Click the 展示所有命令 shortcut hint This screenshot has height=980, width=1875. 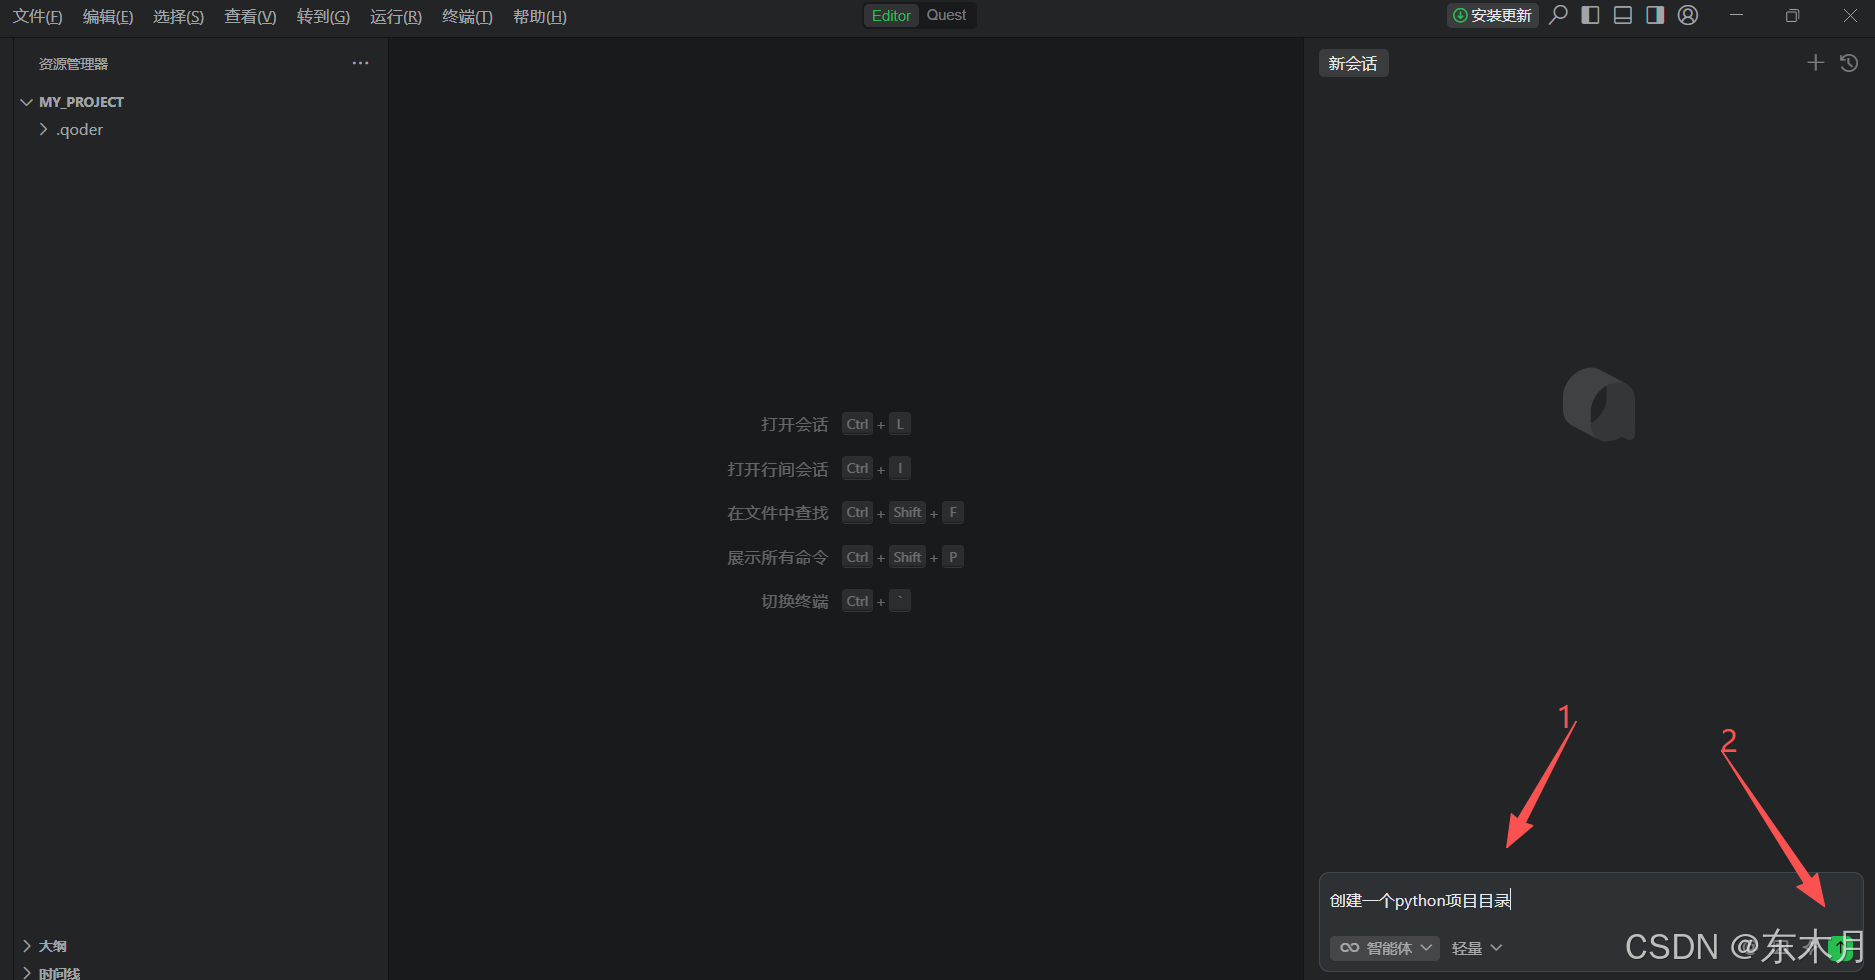(777, 557)
